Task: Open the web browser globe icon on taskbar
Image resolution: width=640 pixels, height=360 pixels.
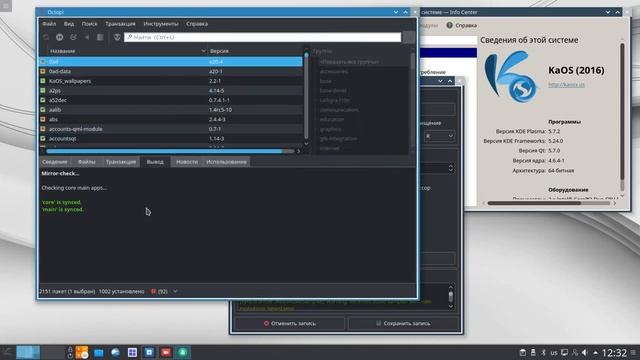Action: pyautogui.click(x=116, y=352)
